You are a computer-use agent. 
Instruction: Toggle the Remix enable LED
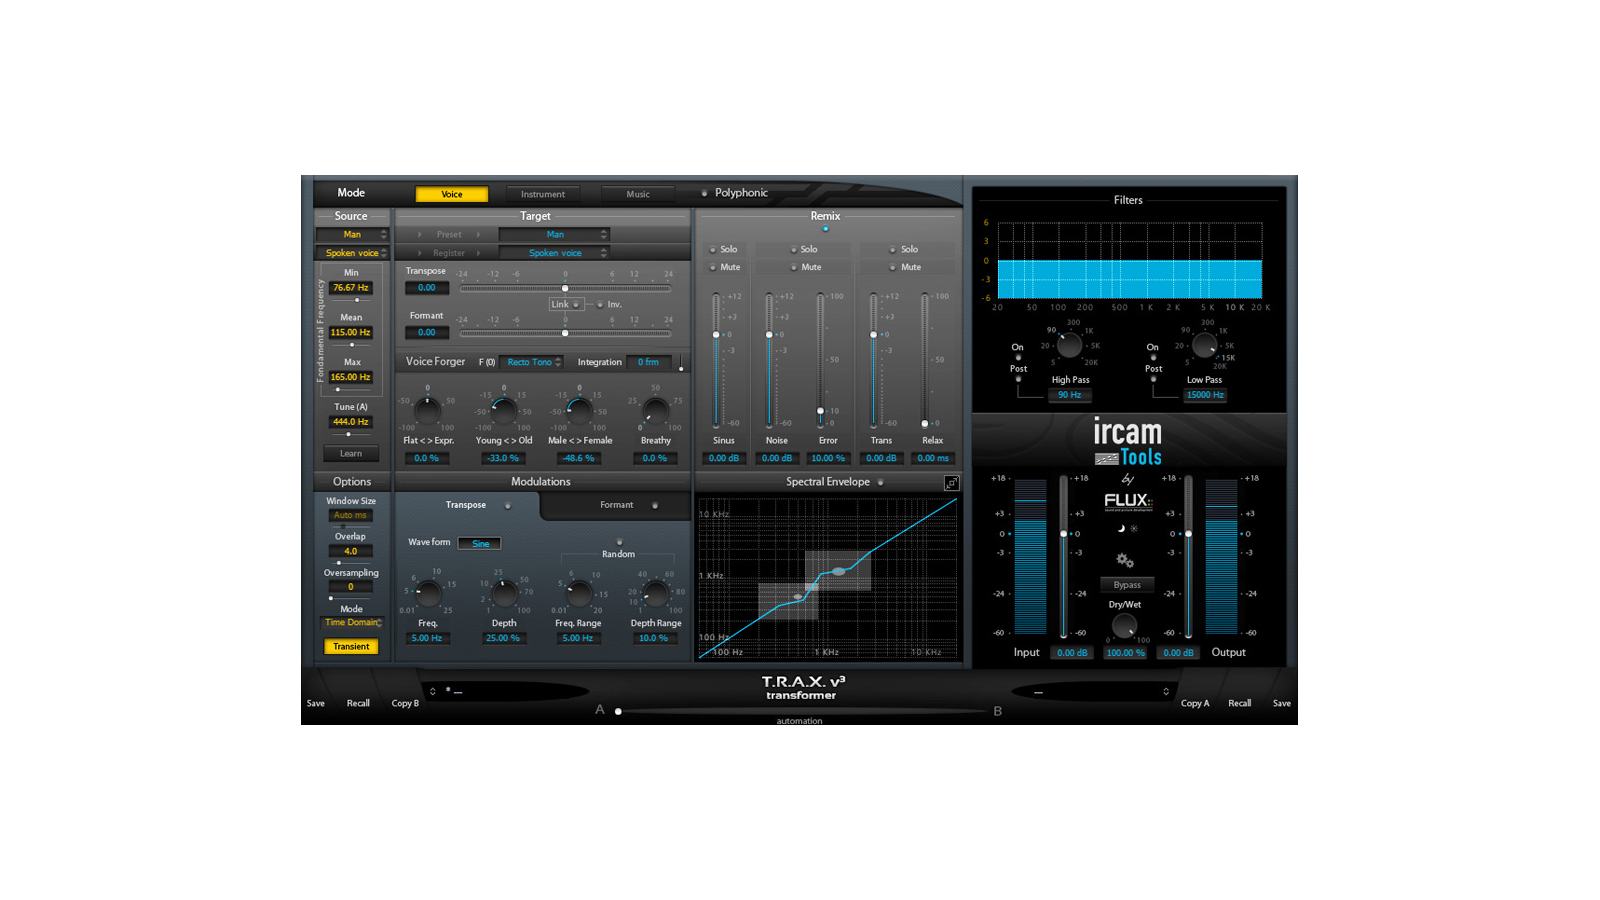click(825, 229)
